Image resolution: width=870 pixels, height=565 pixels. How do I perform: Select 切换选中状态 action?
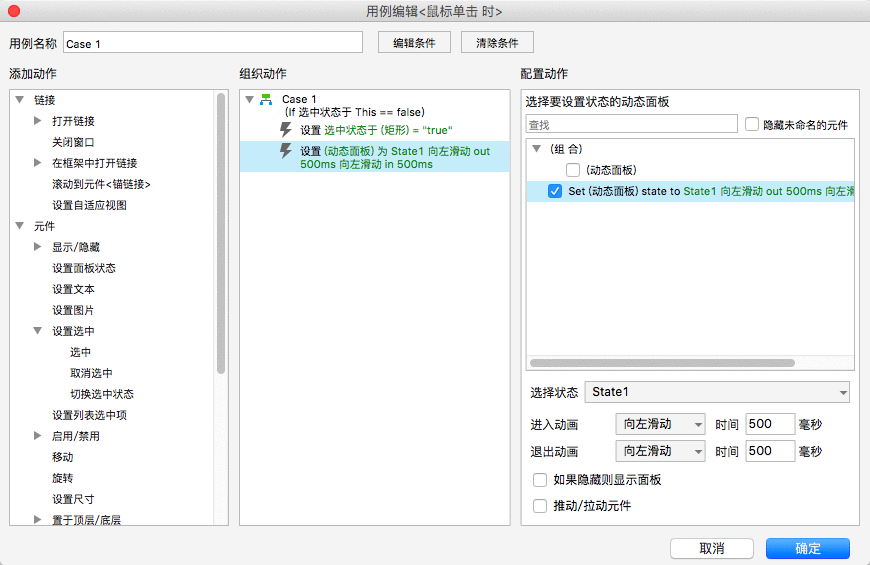pos(102,394)
